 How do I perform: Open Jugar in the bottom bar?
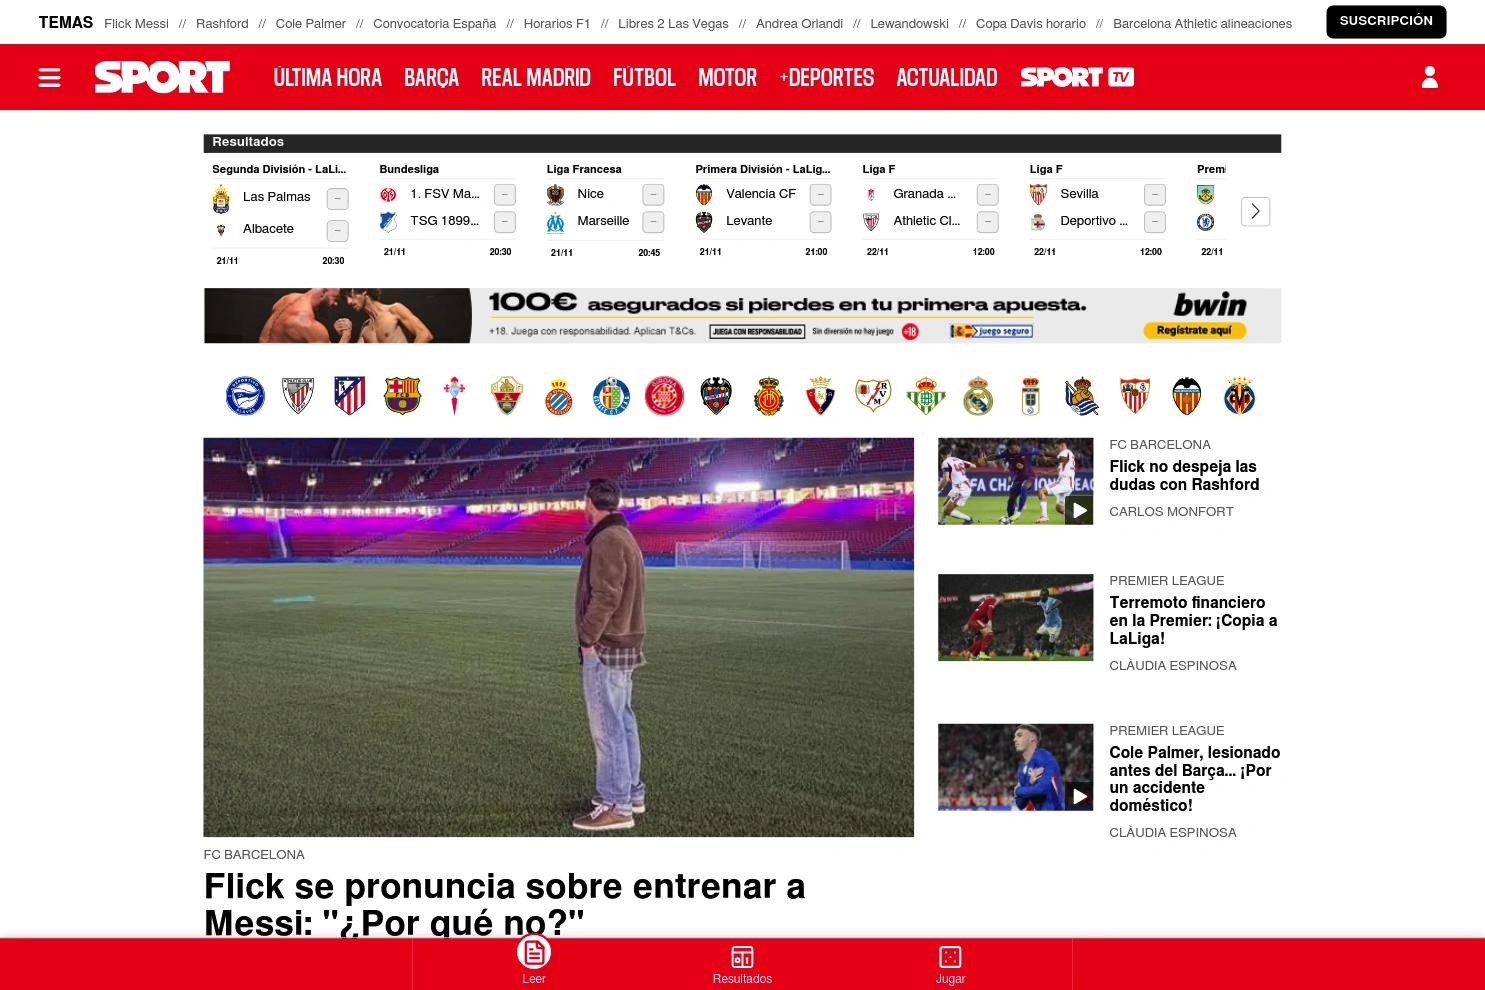950,965
